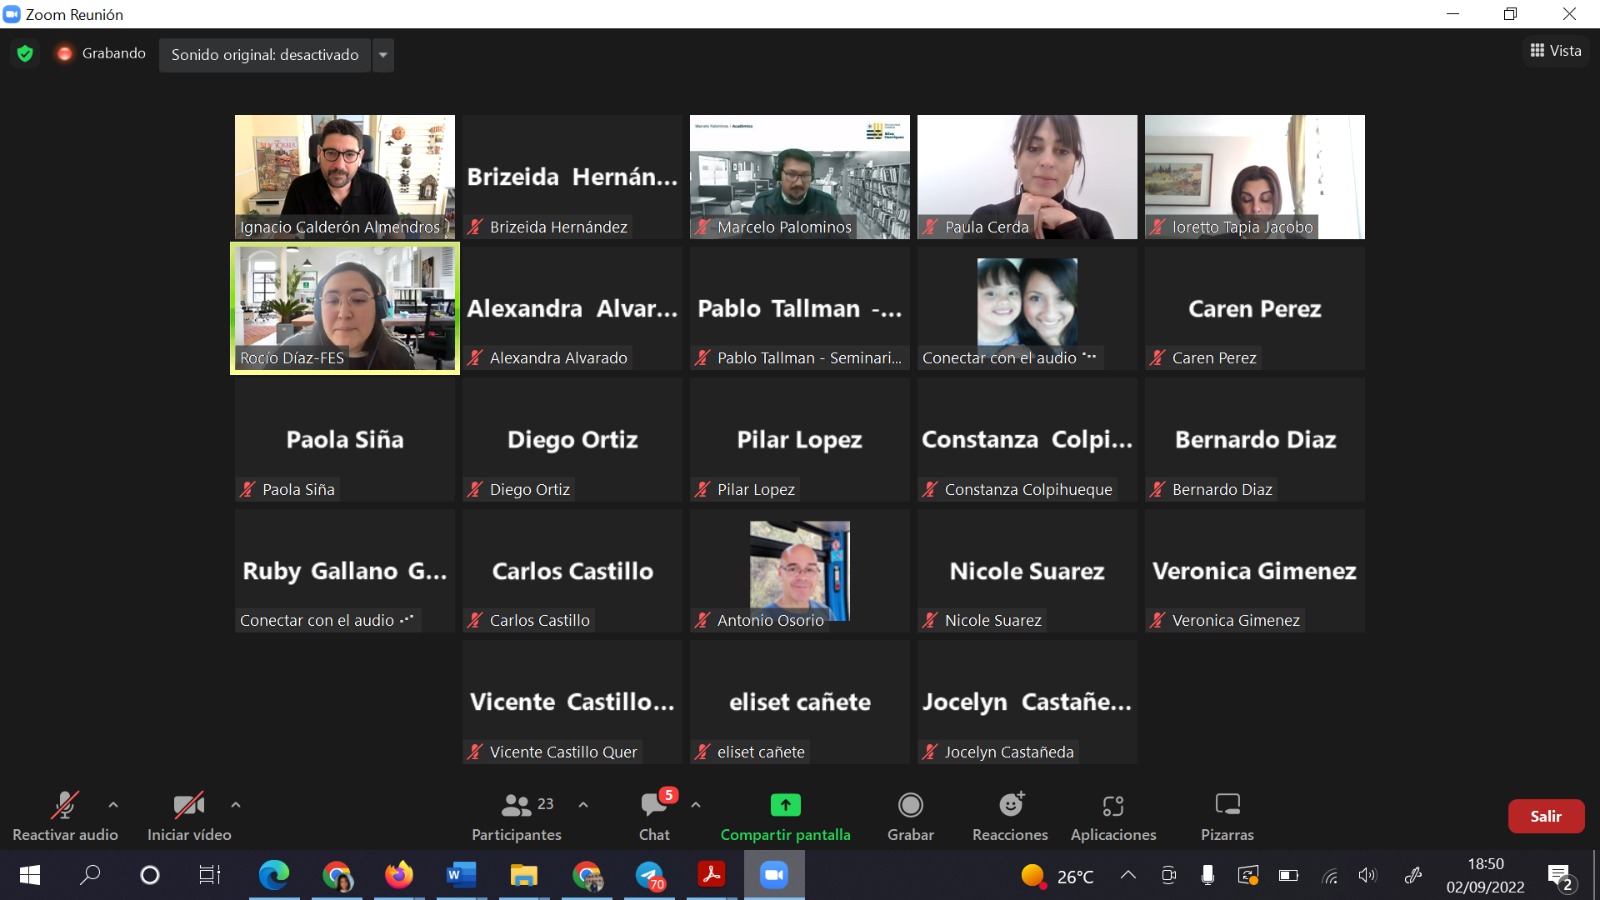Select Rocío Díaz-FES video thumbnail
The height and width of the screenshot is (900, 1600).
tap(345, 308)
